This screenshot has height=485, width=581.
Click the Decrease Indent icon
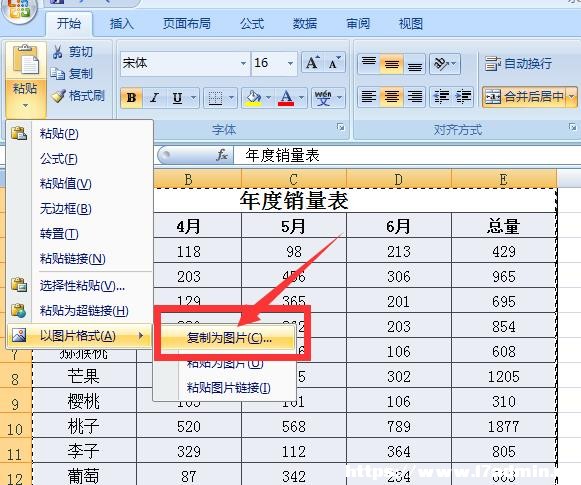pos(441,97)
